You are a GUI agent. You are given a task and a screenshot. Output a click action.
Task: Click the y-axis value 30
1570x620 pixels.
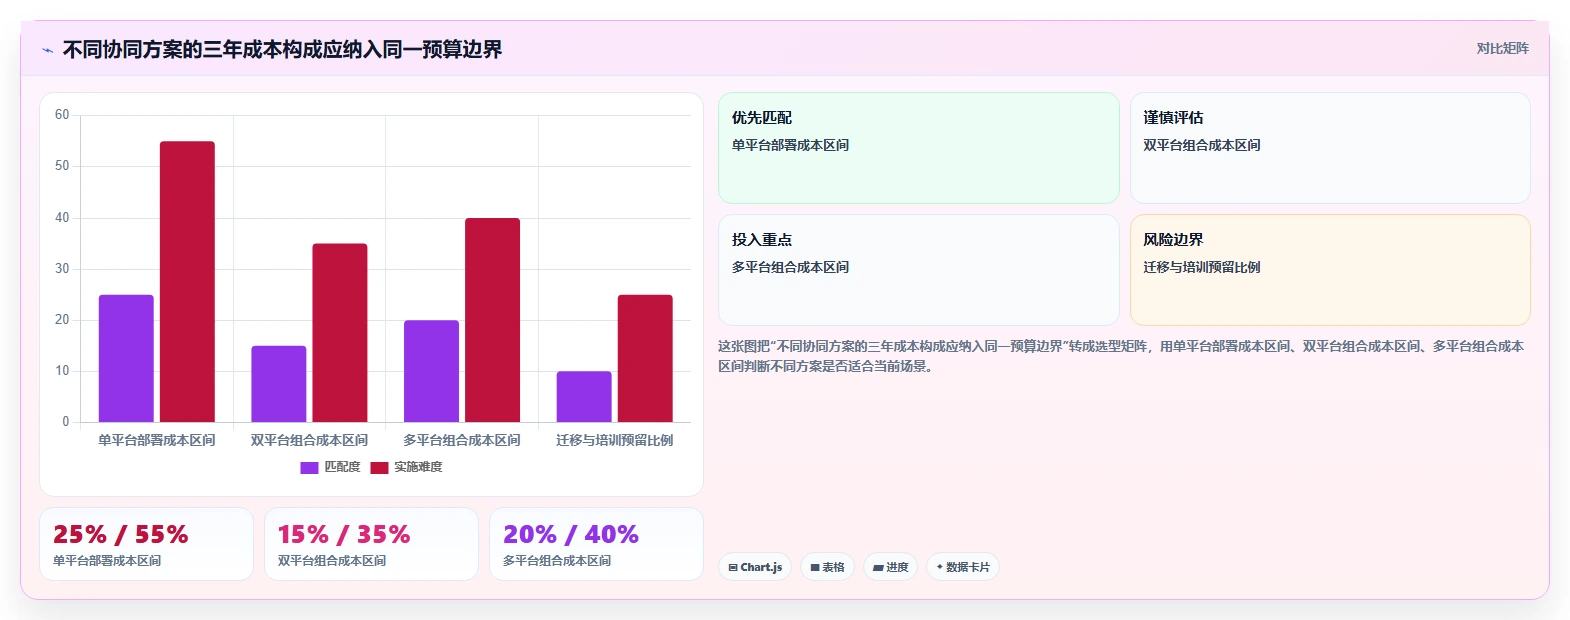[x=62, y=269]
